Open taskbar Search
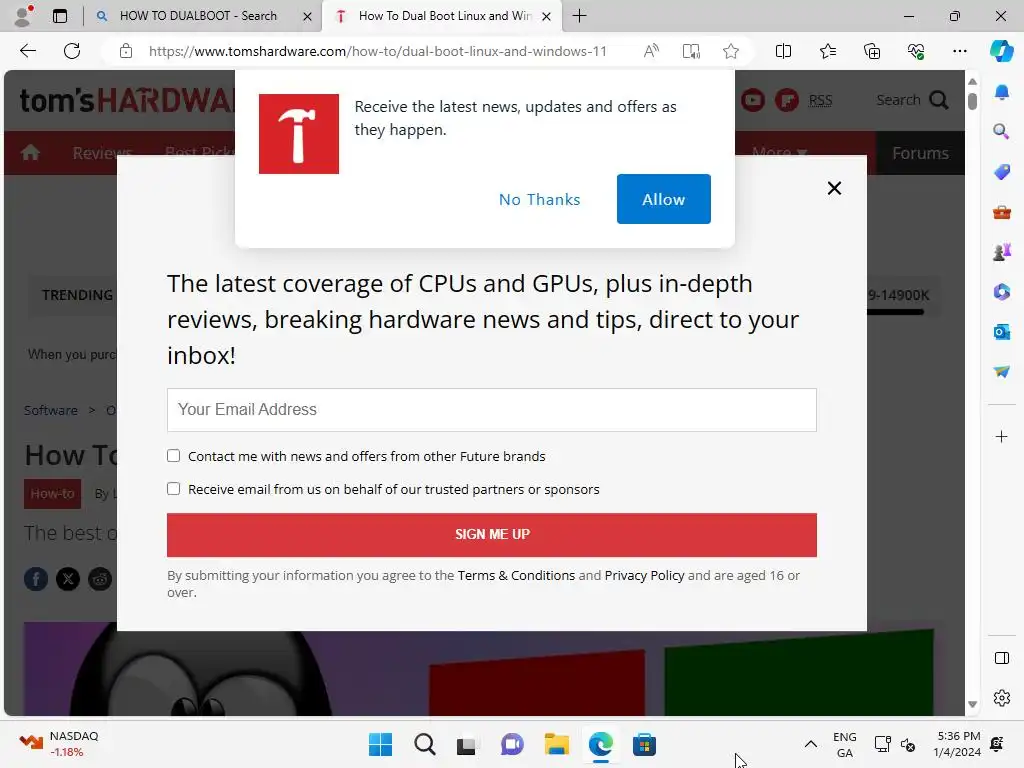 click(424, 744)
